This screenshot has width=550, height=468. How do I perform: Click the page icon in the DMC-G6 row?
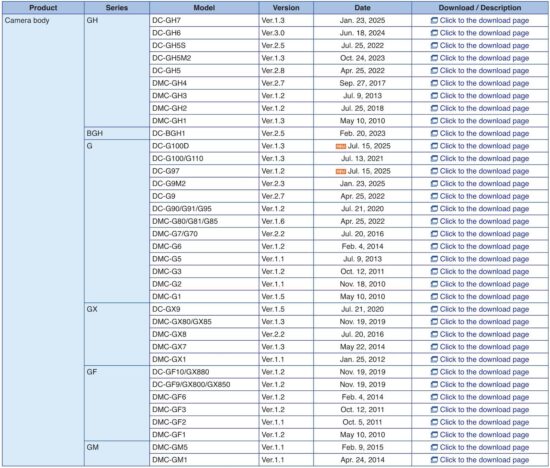tap(434, 246)
